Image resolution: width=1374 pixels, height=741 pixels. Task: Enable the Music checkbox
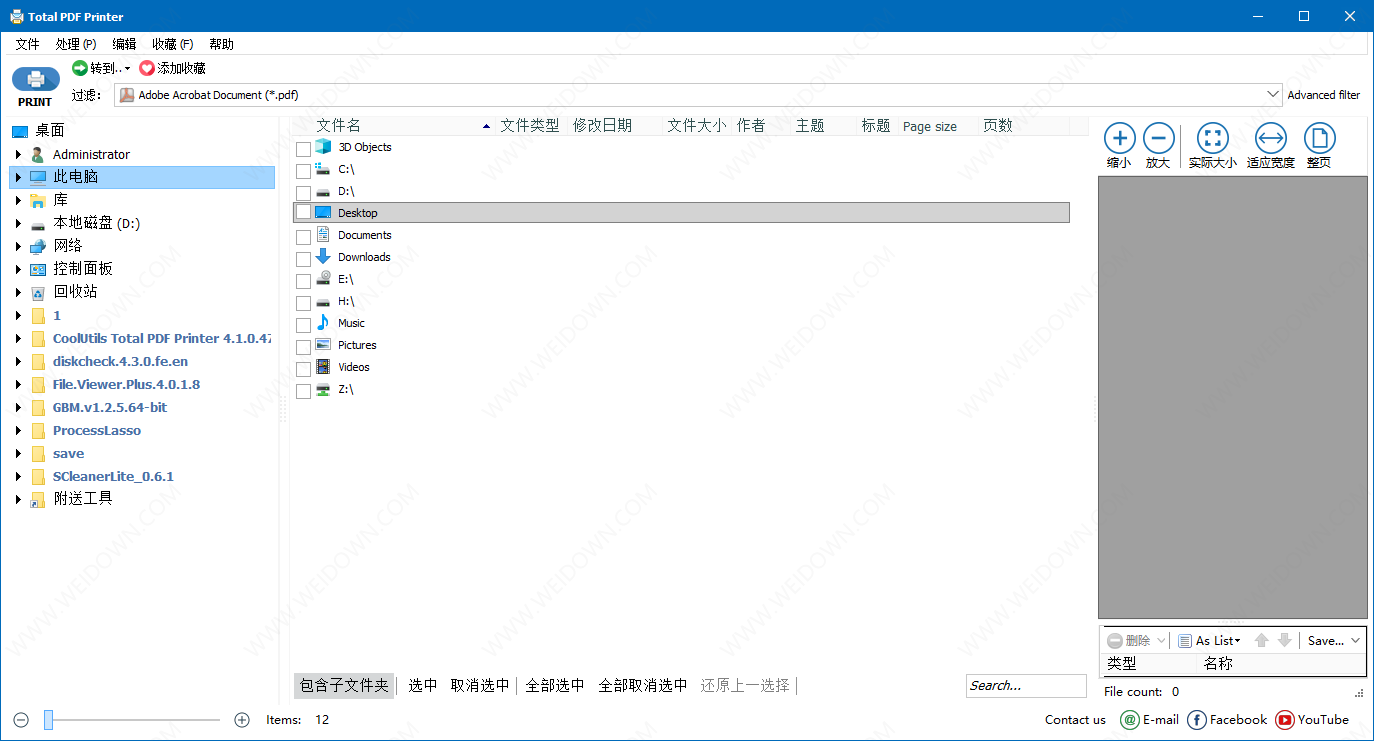click(304, 325)
